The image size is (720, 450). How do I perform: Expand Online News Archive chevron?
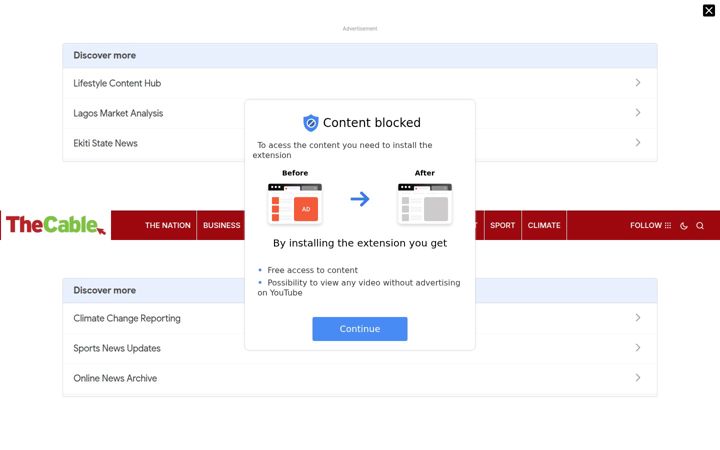[x=638, y=377]
